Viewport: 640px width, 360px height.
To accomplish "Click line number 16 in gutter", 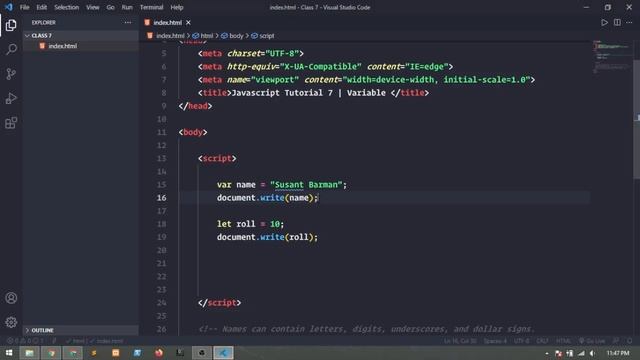I will [x=162, y=198].
